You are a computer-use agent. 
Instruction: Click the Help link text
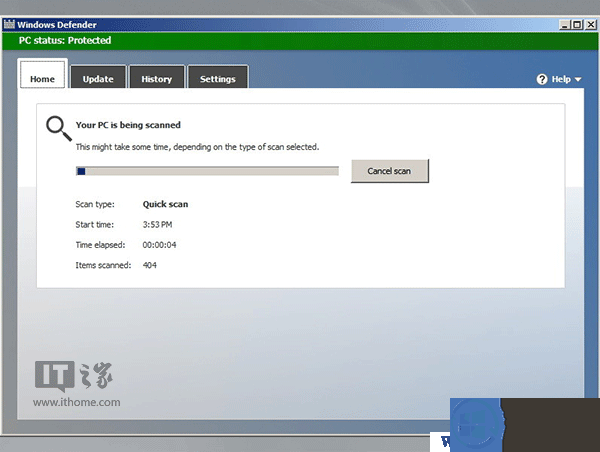(561, 79)
